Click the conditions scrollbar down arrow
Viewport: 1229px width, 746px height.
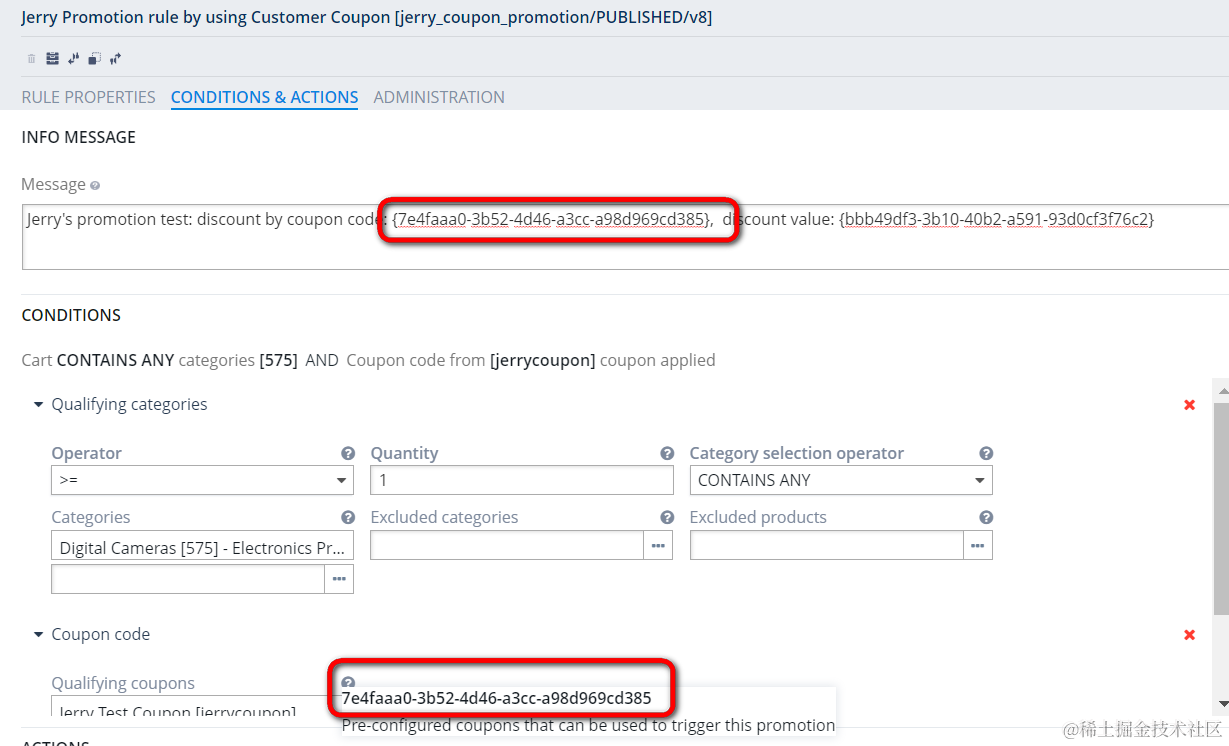tap(1221, 703)
